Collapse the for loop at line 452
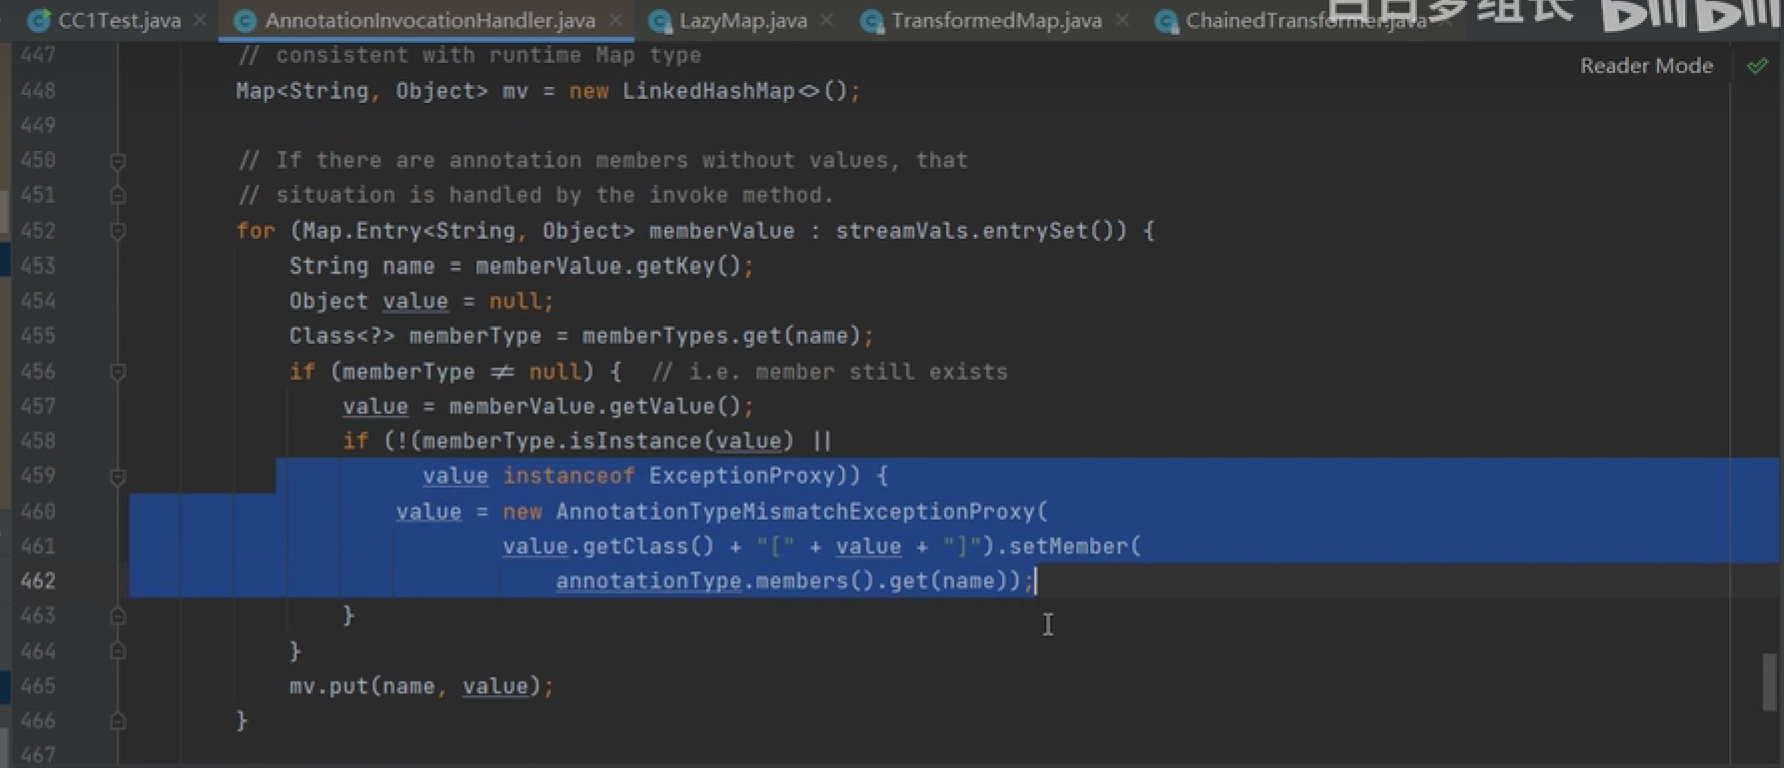The width and height of the screenshot is (1784, 768). (x=117, y=231)
